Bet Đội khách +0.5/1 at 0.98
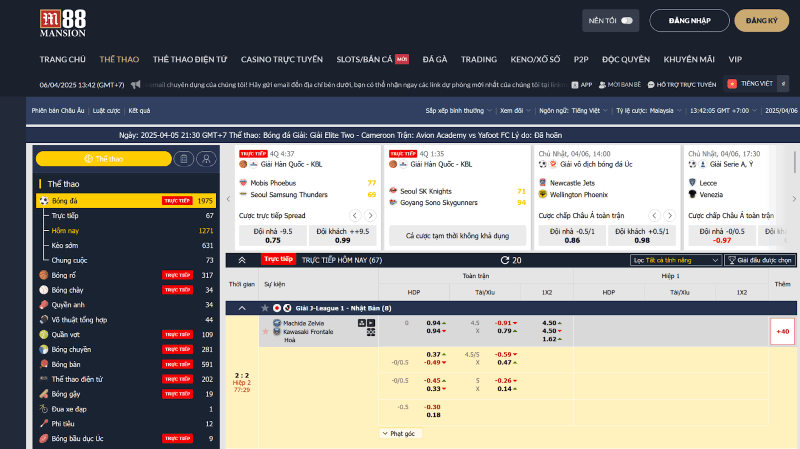The image size is (800, 449). (x=642, y=236)
